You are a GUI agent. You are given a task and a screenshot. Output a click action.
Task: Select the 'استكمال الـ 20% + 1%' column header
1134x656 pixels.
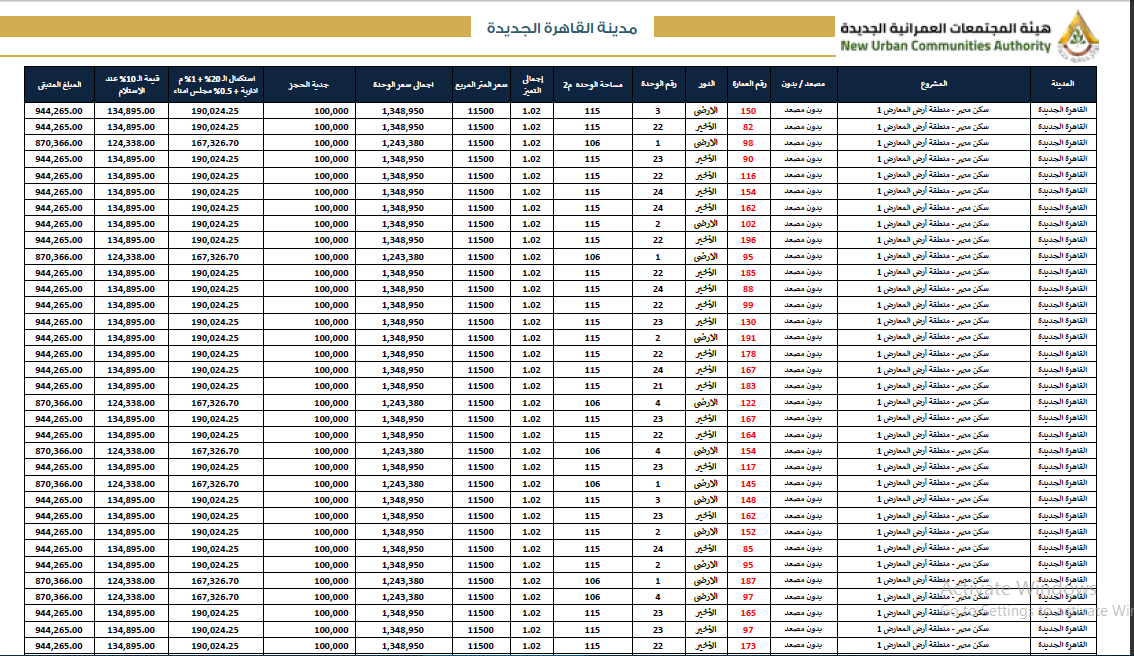[216, 84]
